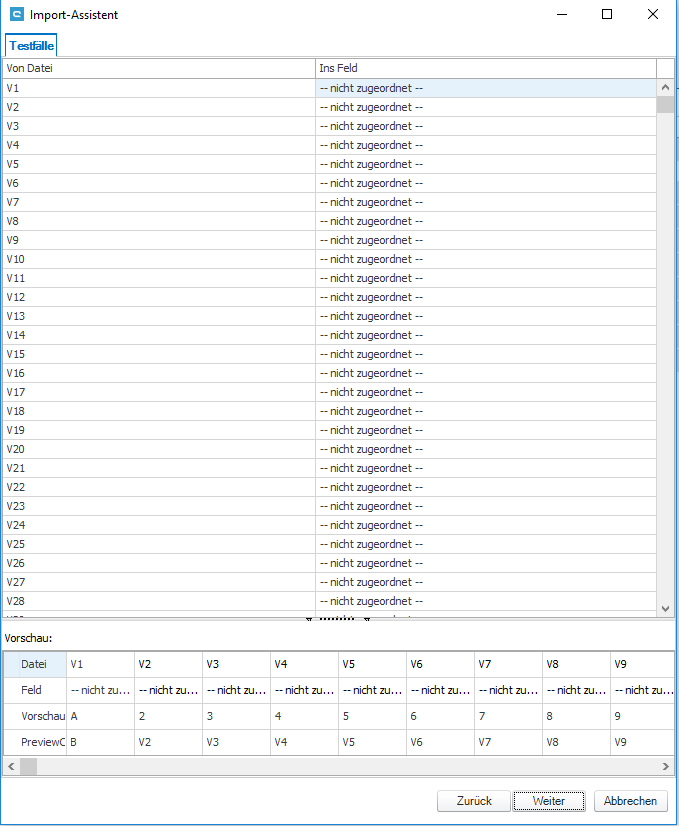
Task: Open field assignment dropdown for V12 row
Action: [x=485, y=297]
